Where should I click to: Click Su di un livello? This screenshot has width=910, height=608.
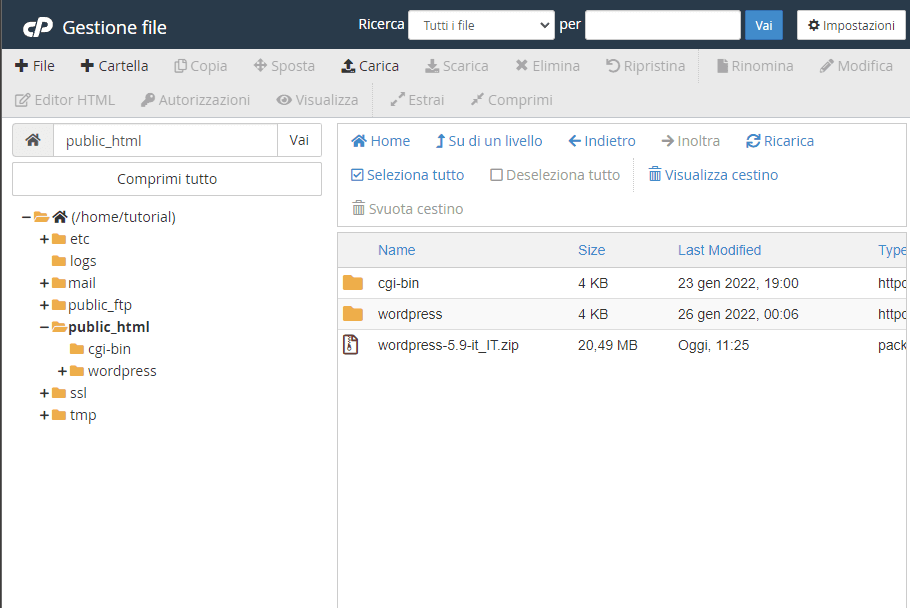489,141
